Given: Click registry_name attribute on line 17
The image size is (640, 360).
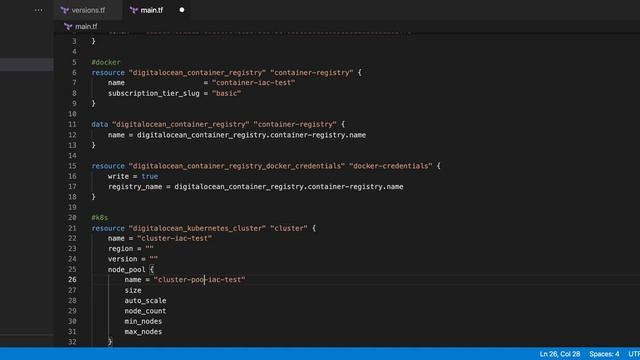Looking at the screenshot, I should [135, 187].
